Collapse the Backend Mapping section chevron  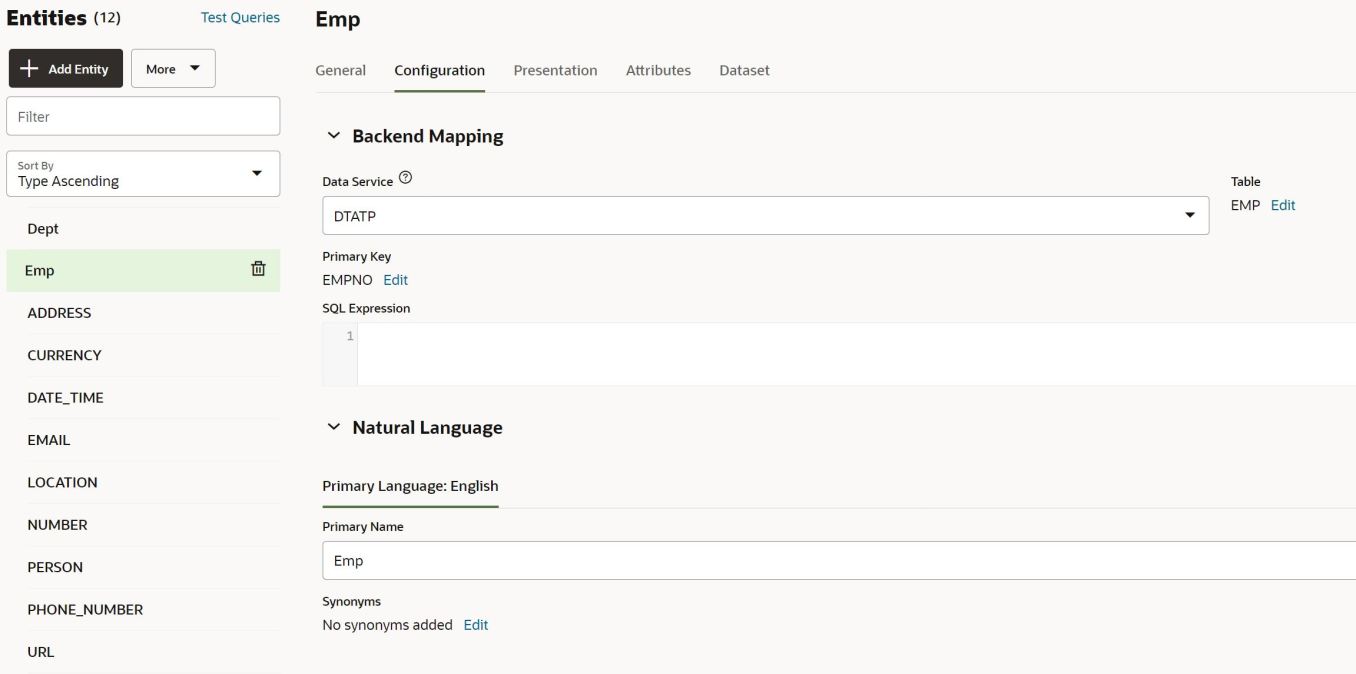334,136
